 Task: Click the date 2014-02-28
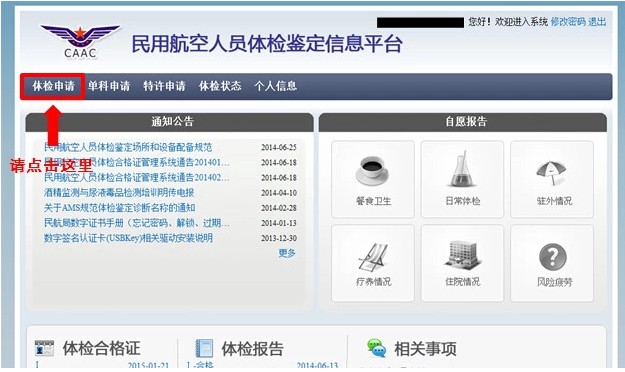279,208
